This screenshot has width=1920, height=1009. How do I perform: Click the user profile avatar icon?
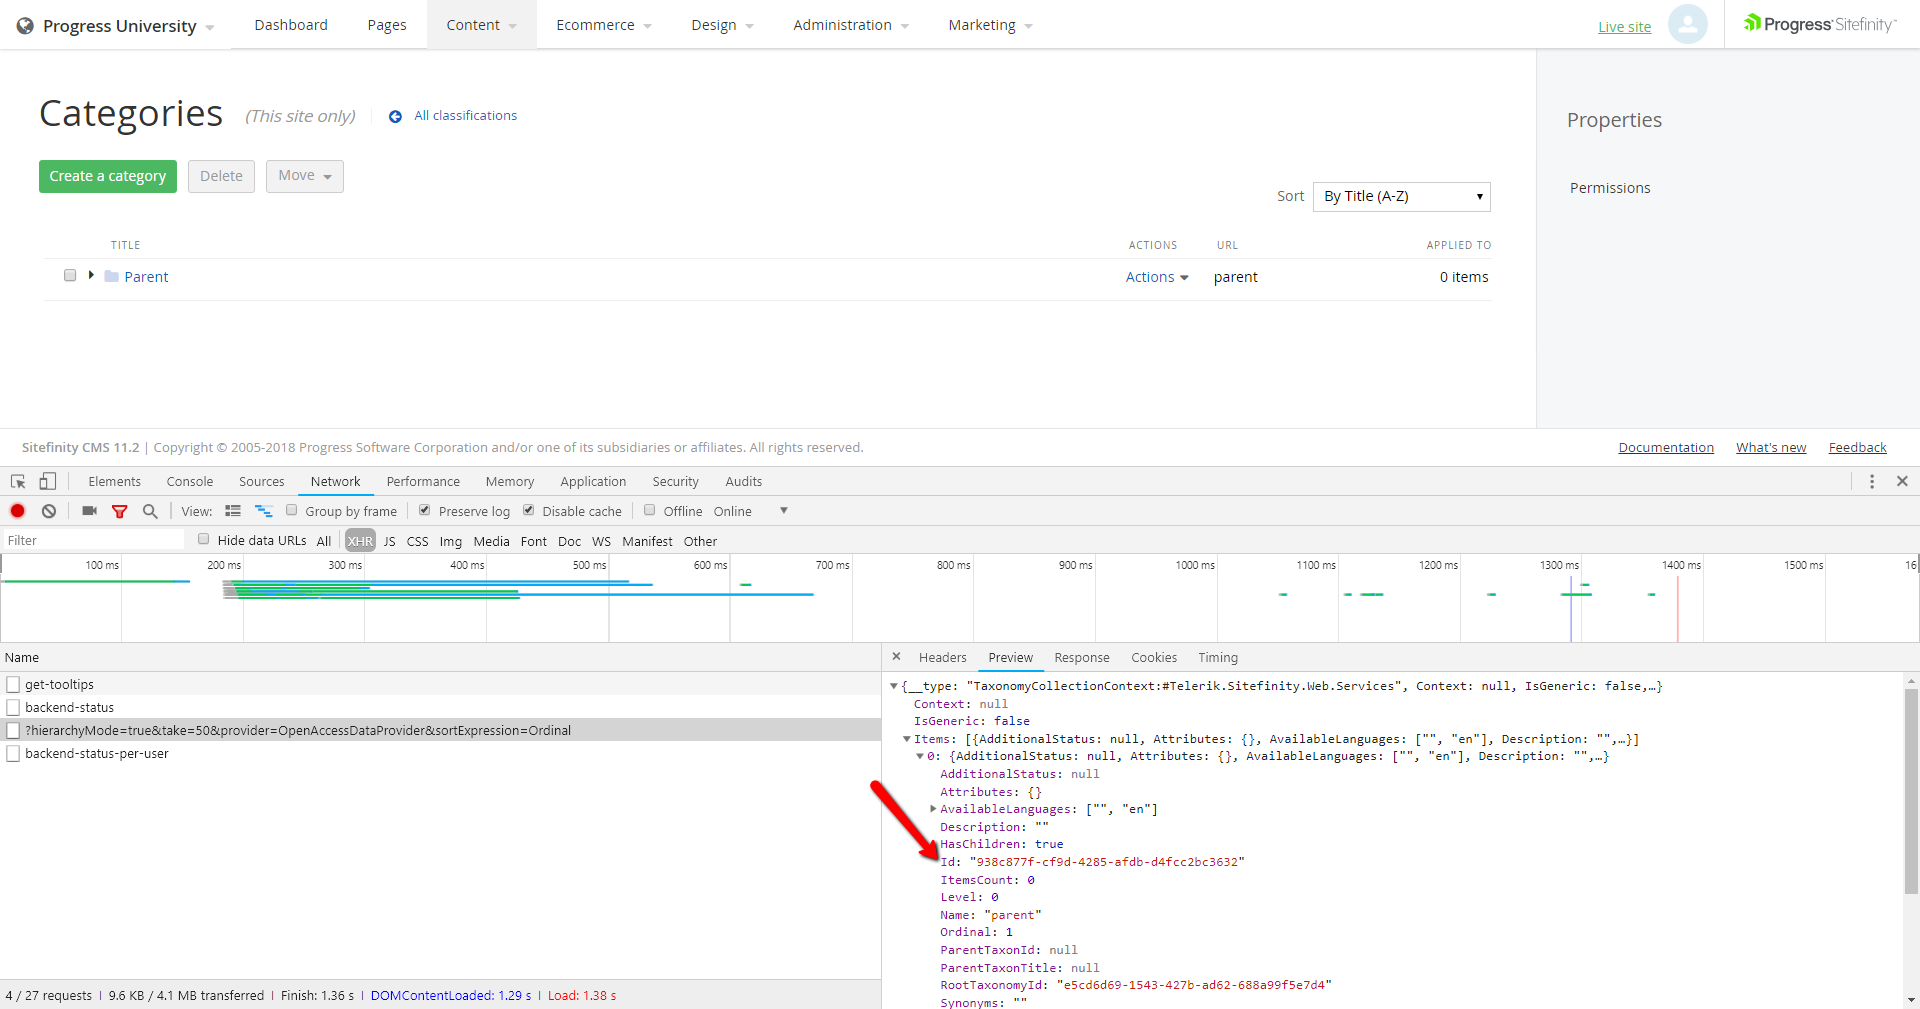pyautogui.click(x=1688, y=24)
